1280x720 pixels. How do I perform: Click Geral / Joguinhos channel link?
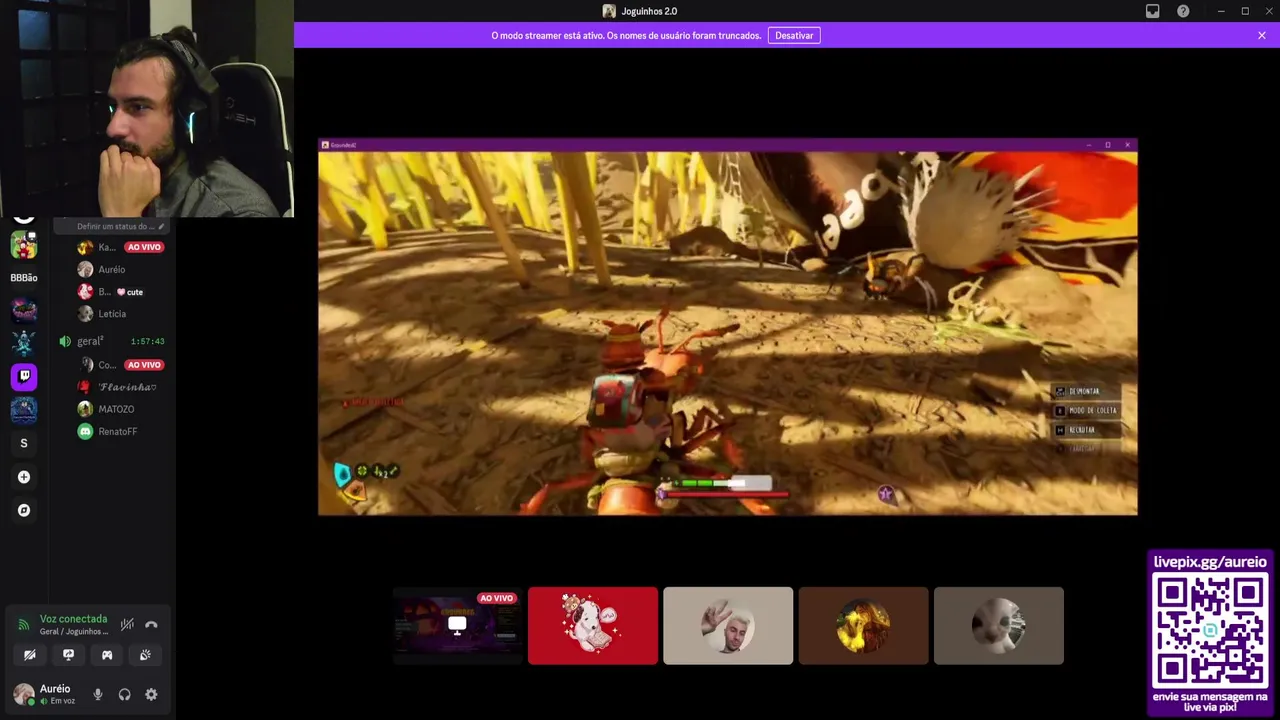click(x=74, y=632)
